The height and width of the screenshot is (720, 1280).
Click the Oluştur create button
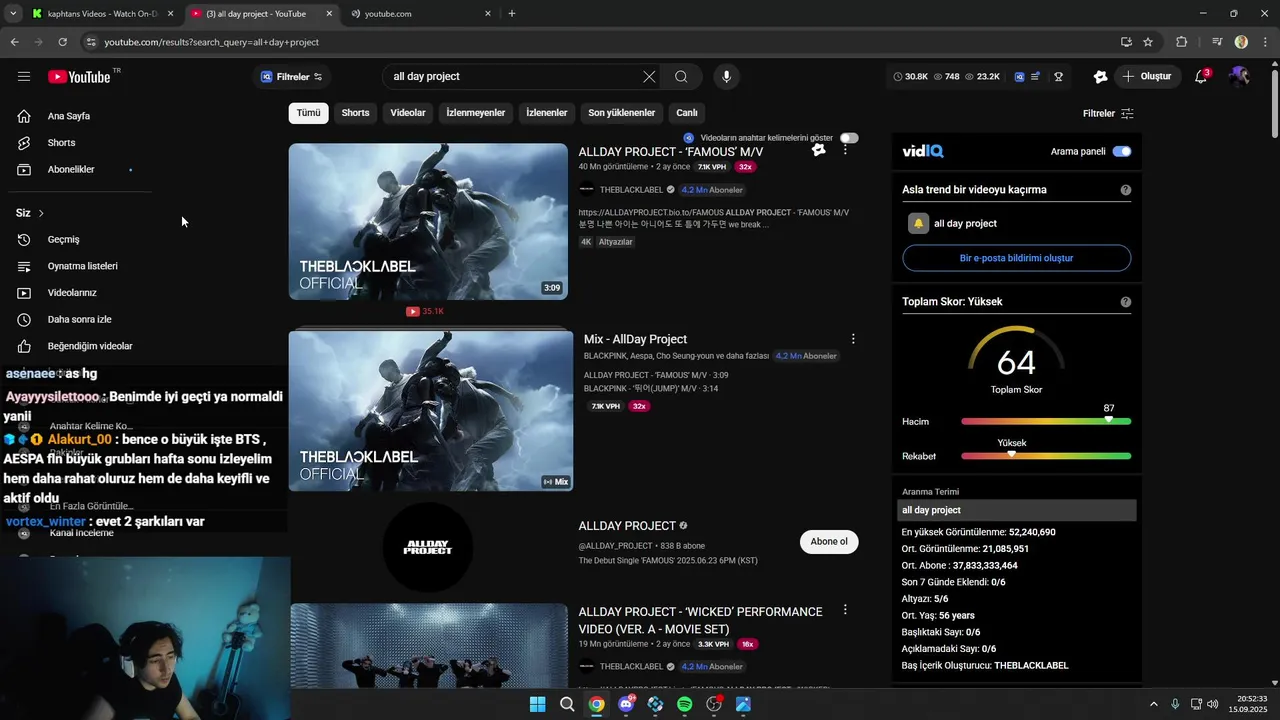point(1147,77)
